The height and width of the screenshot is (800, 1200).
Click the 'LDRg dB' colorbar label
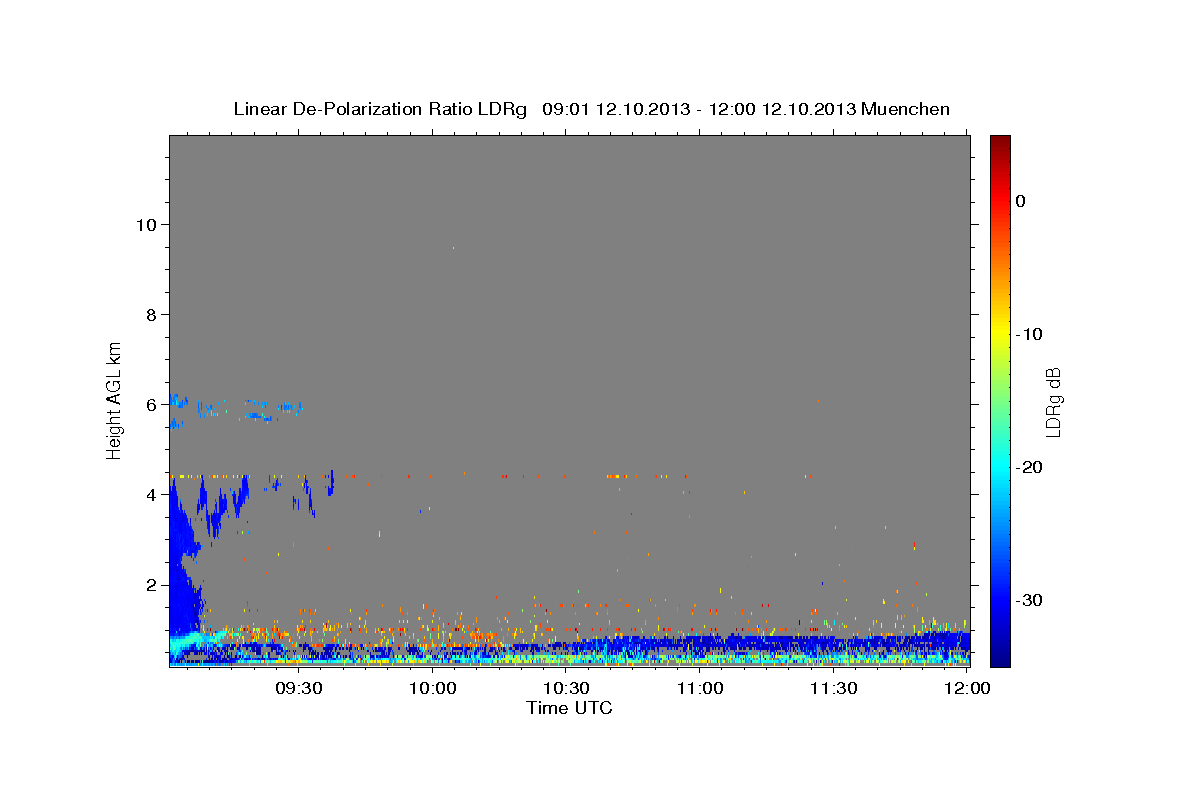1053,402
